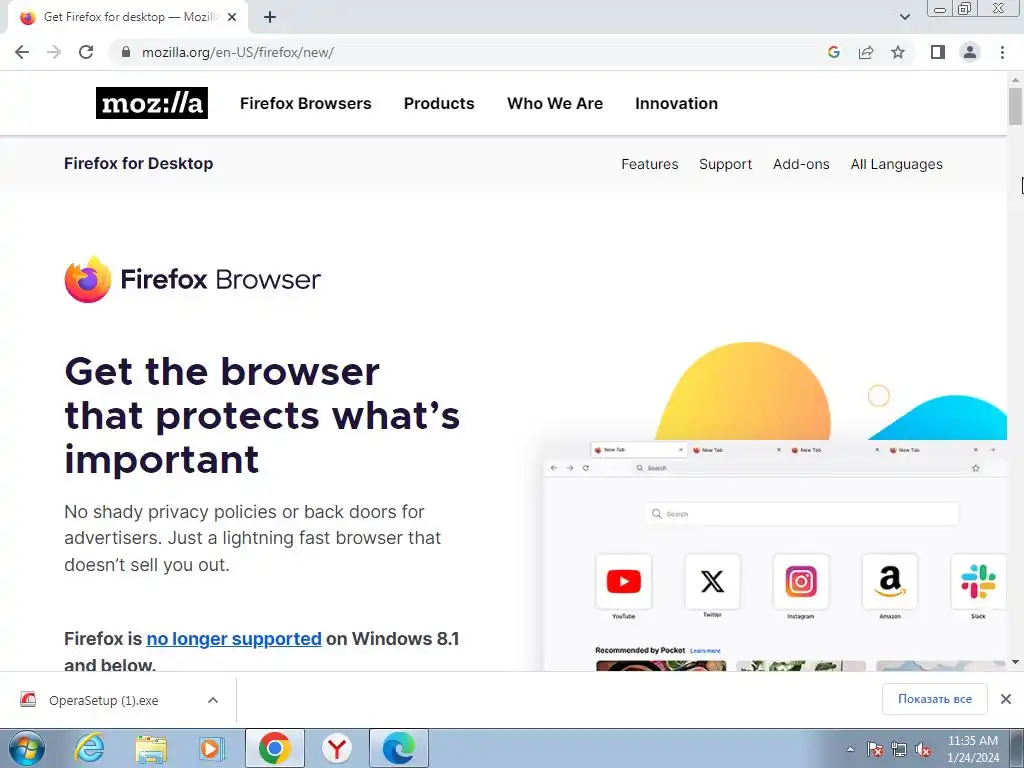Click the Amazon tile in preview
1024x768 pixels.
tap(889, 581)
